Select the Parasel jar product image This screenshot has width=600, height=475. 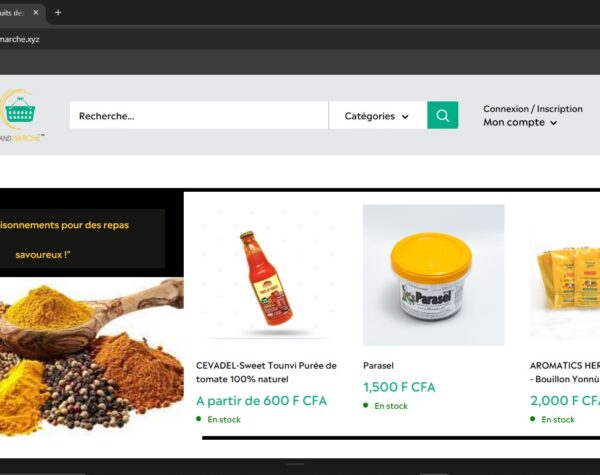[x=434, y=275]
